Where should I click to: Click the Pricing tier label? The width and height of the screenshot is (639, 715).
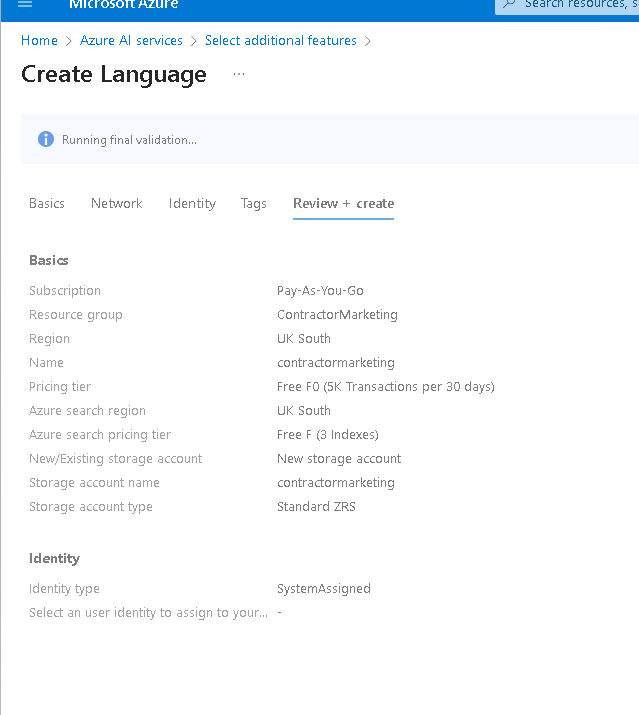pos(60,387)
